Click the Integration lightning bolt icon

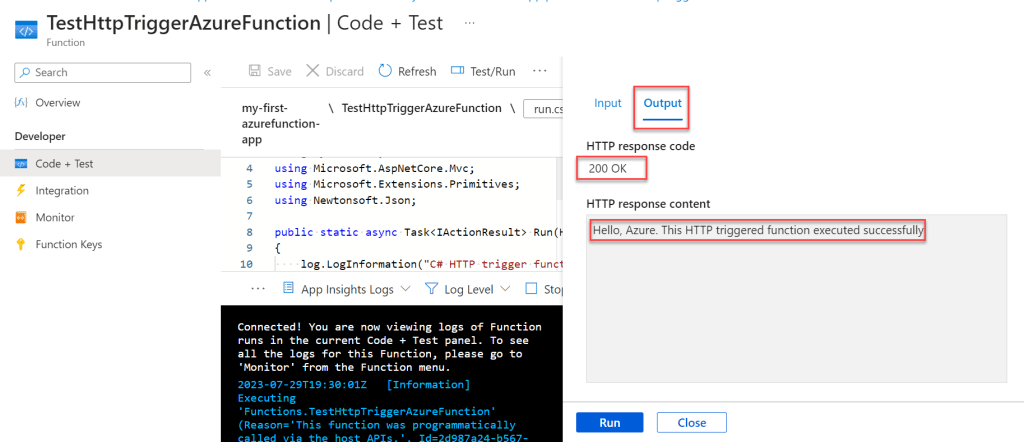click(21, 191)
